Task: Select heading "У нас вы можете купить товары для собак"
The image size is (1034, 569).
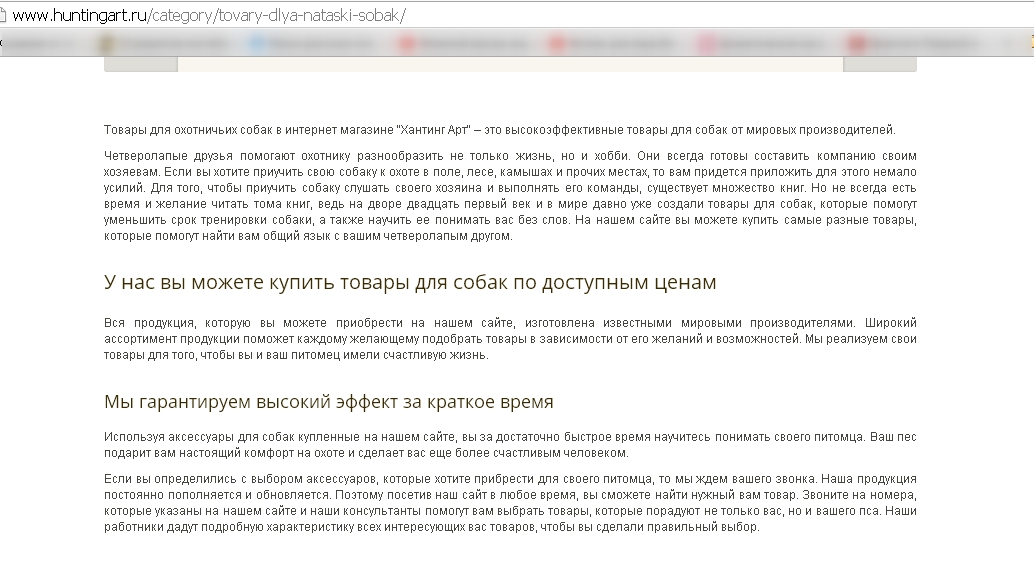Action: [410, 282]
